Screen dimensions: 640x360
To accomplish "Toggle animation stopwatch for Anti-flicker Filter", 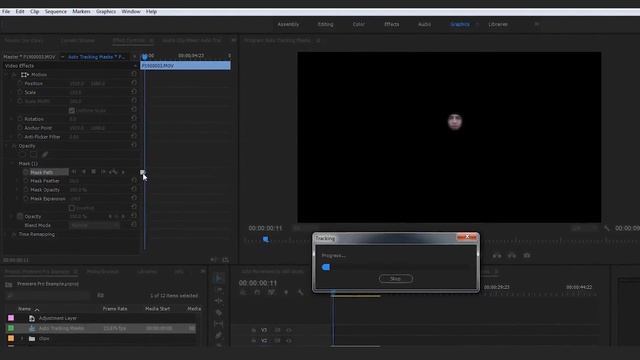I will (20, 137).
